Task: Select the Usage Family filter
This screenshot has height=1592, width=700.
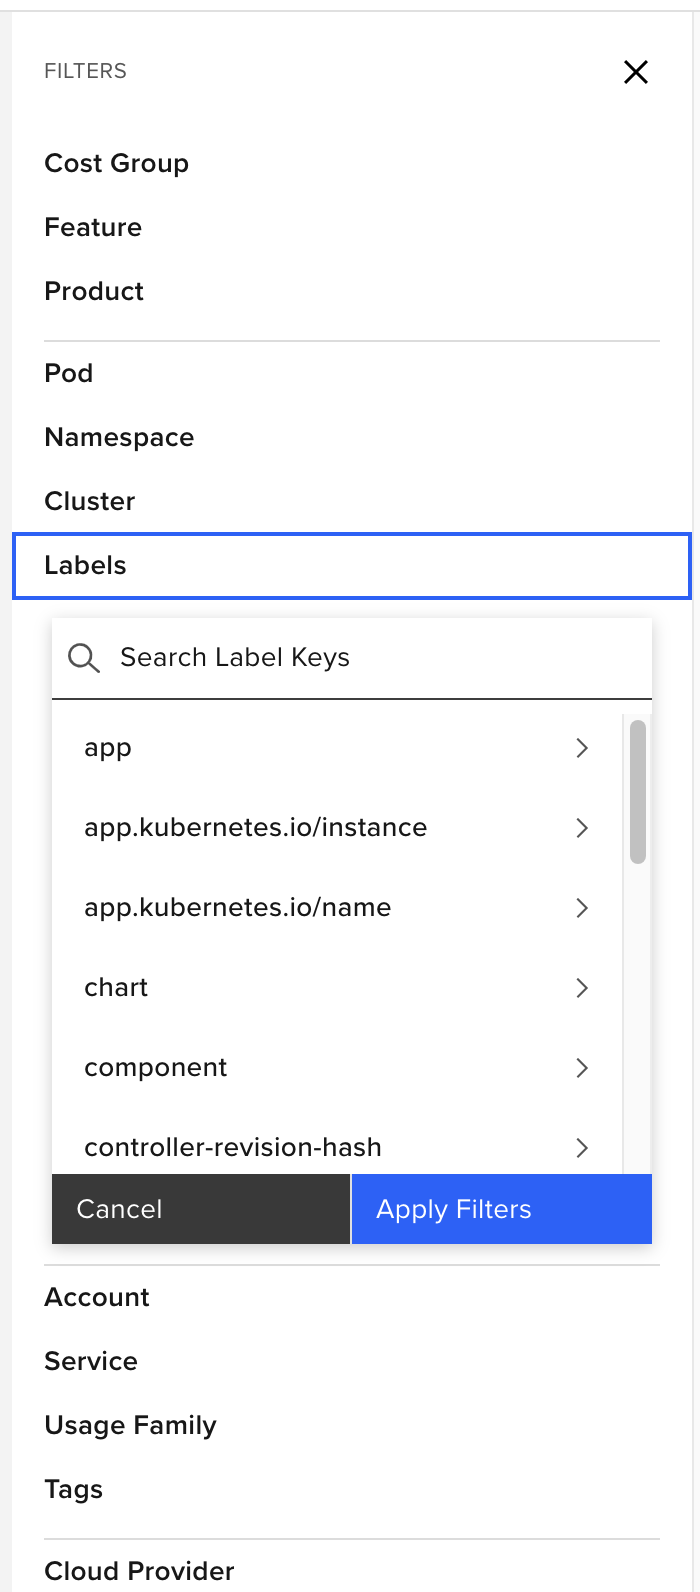Action: coord(130,1425)
